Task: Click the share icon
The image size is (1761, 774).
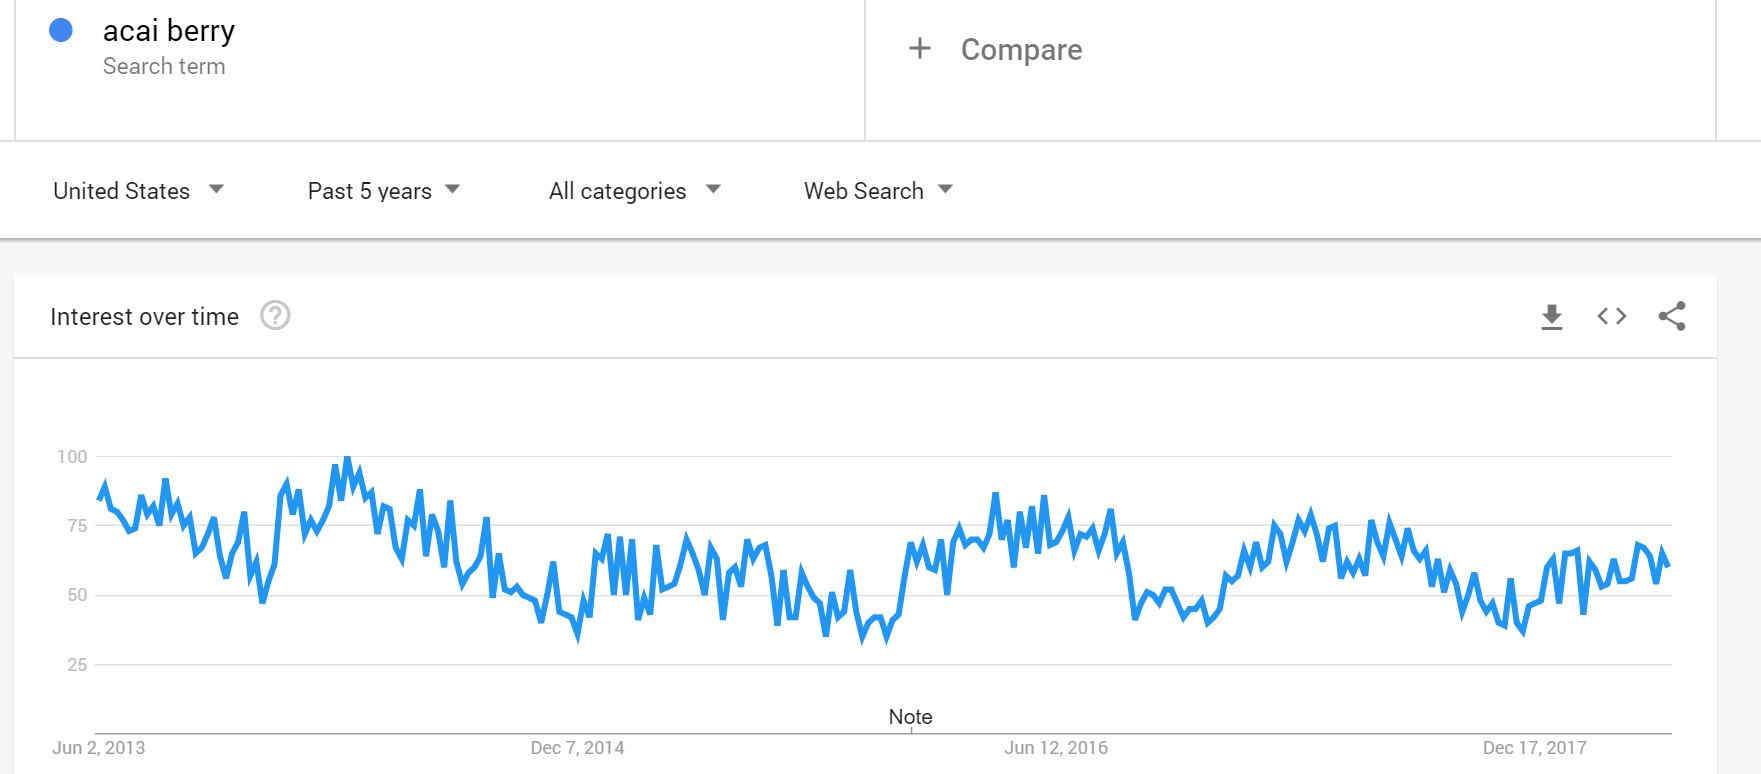Action: 1671,317
